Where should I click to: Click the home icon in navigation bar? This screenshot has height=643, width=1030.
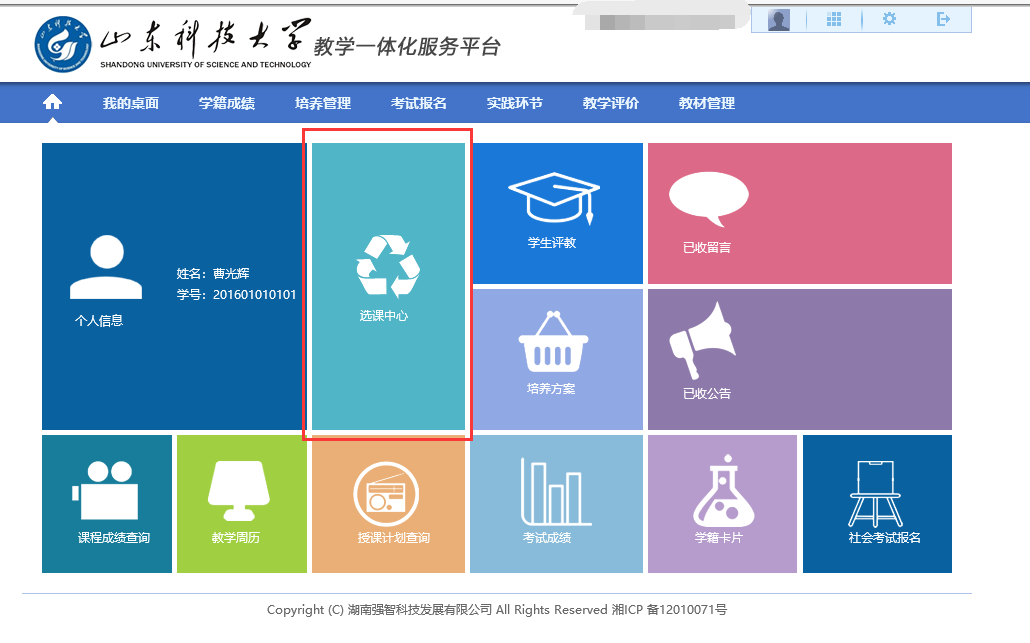[x=52, y=103]
